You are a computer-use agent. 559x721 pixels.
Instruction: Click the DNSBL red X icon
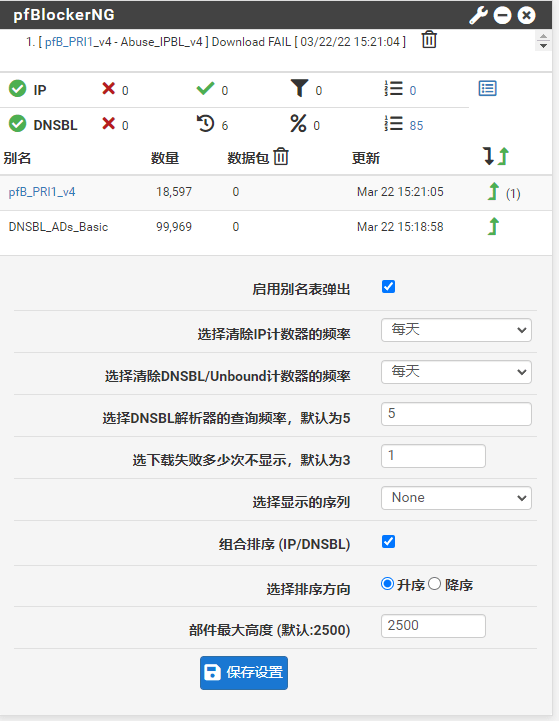tap(108, 123)
